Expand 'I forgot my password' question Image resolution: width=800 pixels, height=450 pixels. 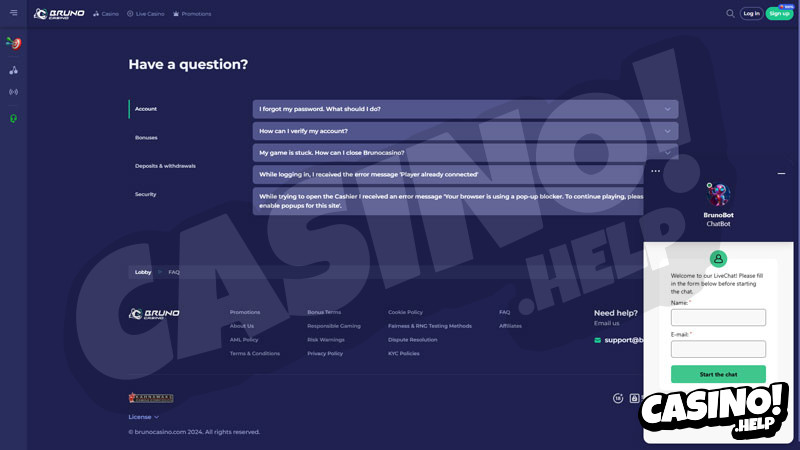tap(465, 109)
